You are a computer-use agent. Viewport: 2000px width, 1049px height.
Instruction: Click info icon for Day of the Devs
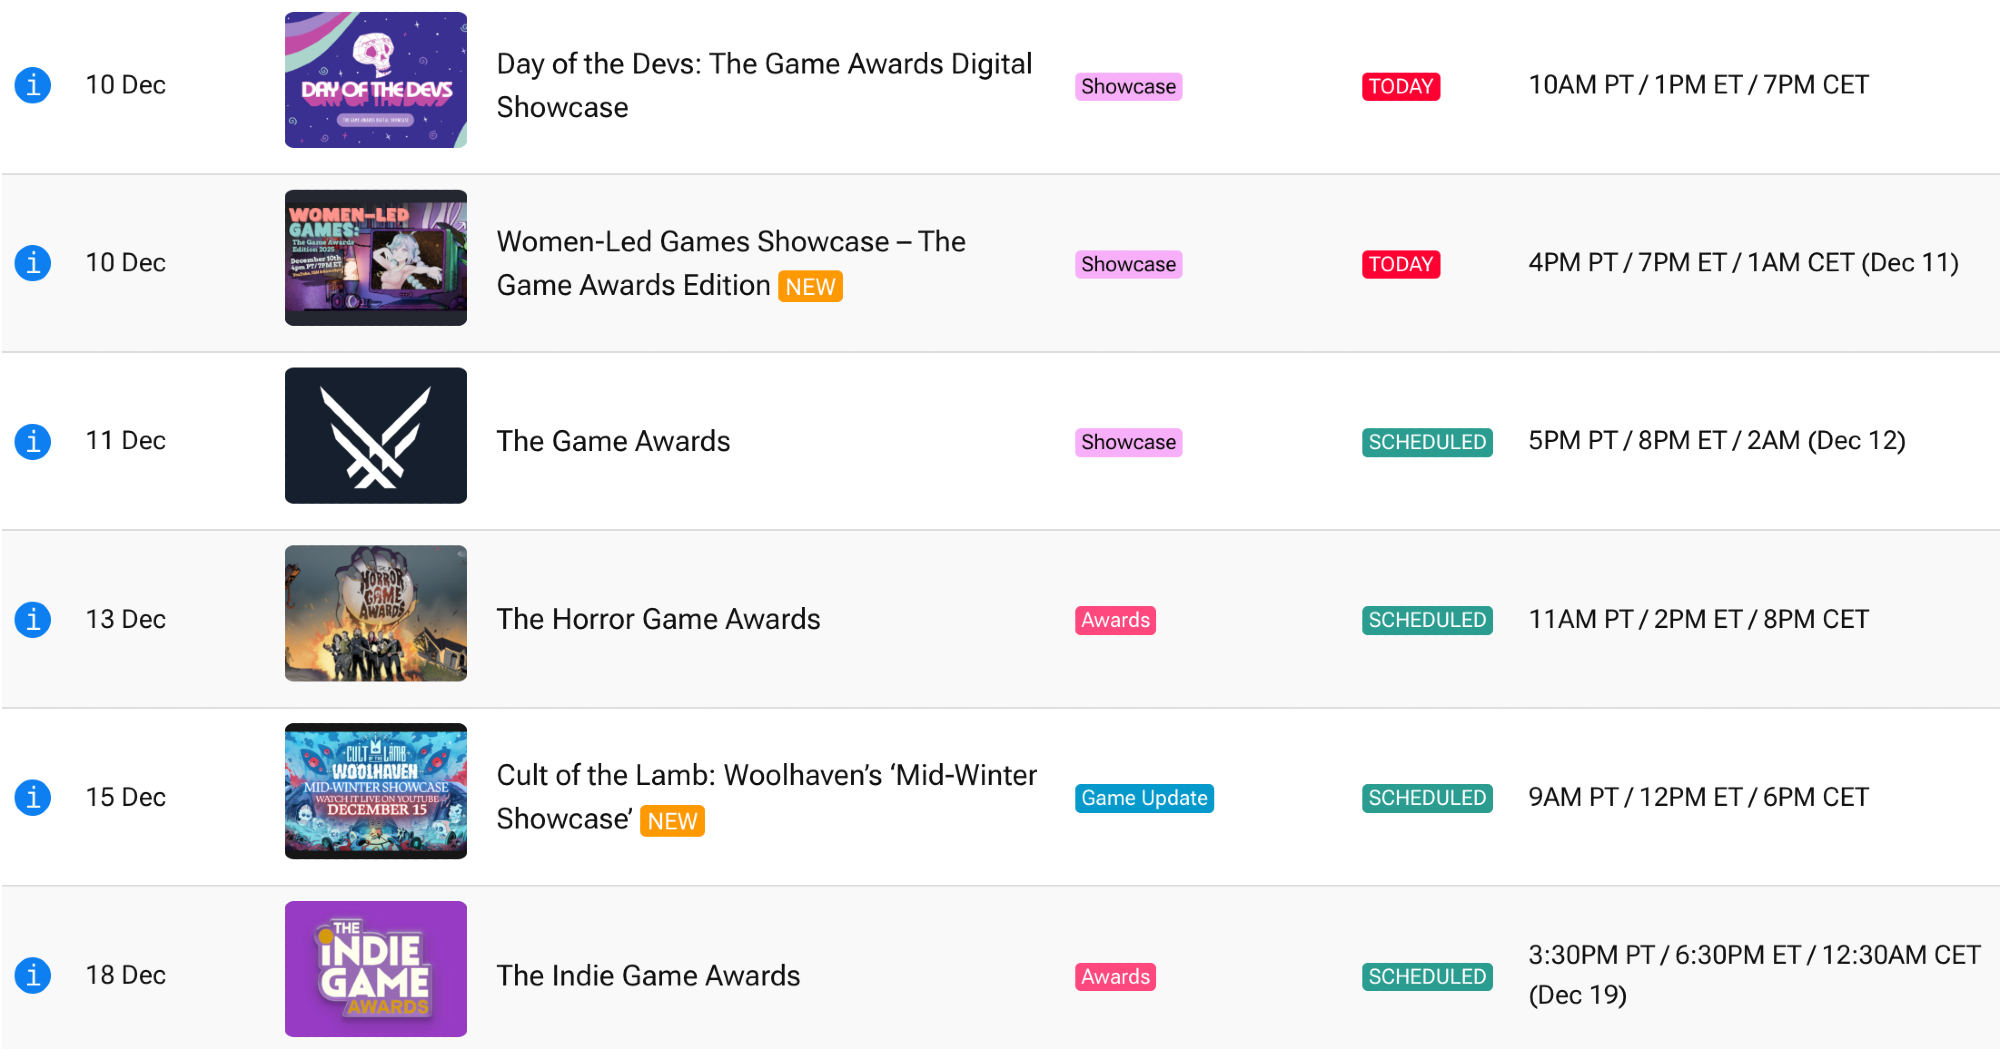click(x=33, y=85)
